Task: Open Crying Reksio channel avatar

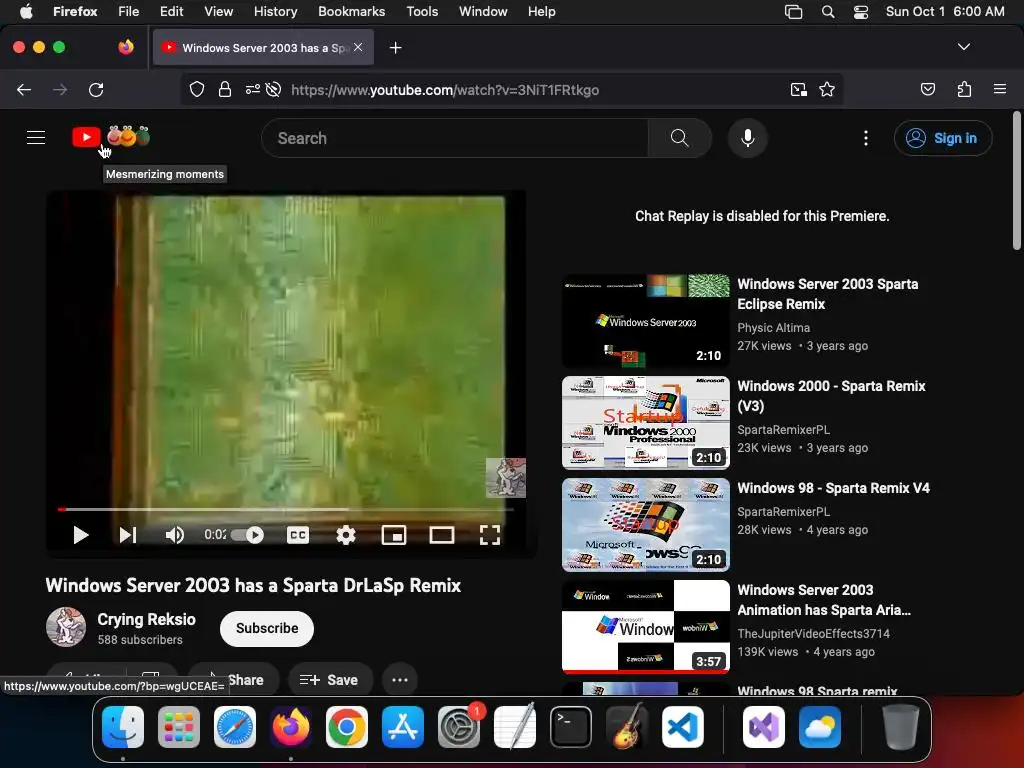Action: click(x=66, y=627)
